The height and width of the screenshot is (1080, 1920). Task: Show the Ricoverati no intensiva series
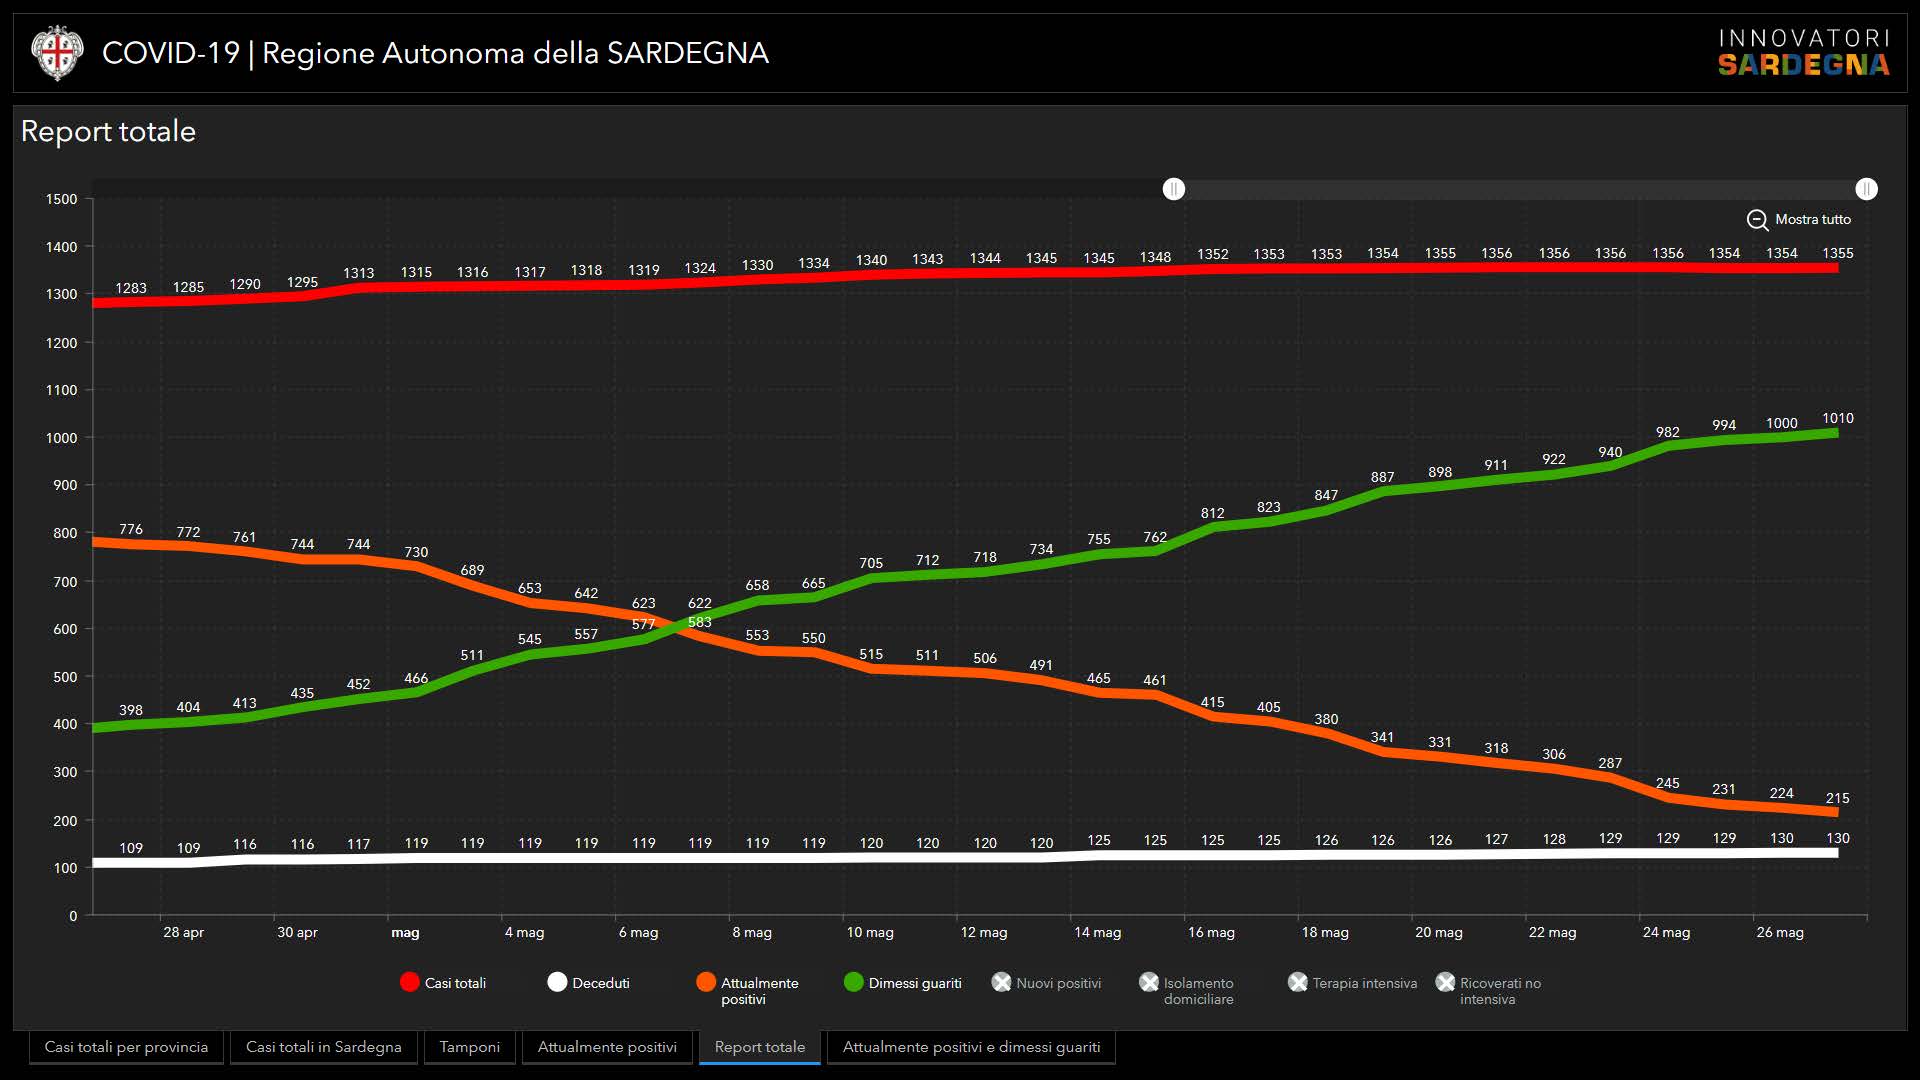click(1445, 982)
